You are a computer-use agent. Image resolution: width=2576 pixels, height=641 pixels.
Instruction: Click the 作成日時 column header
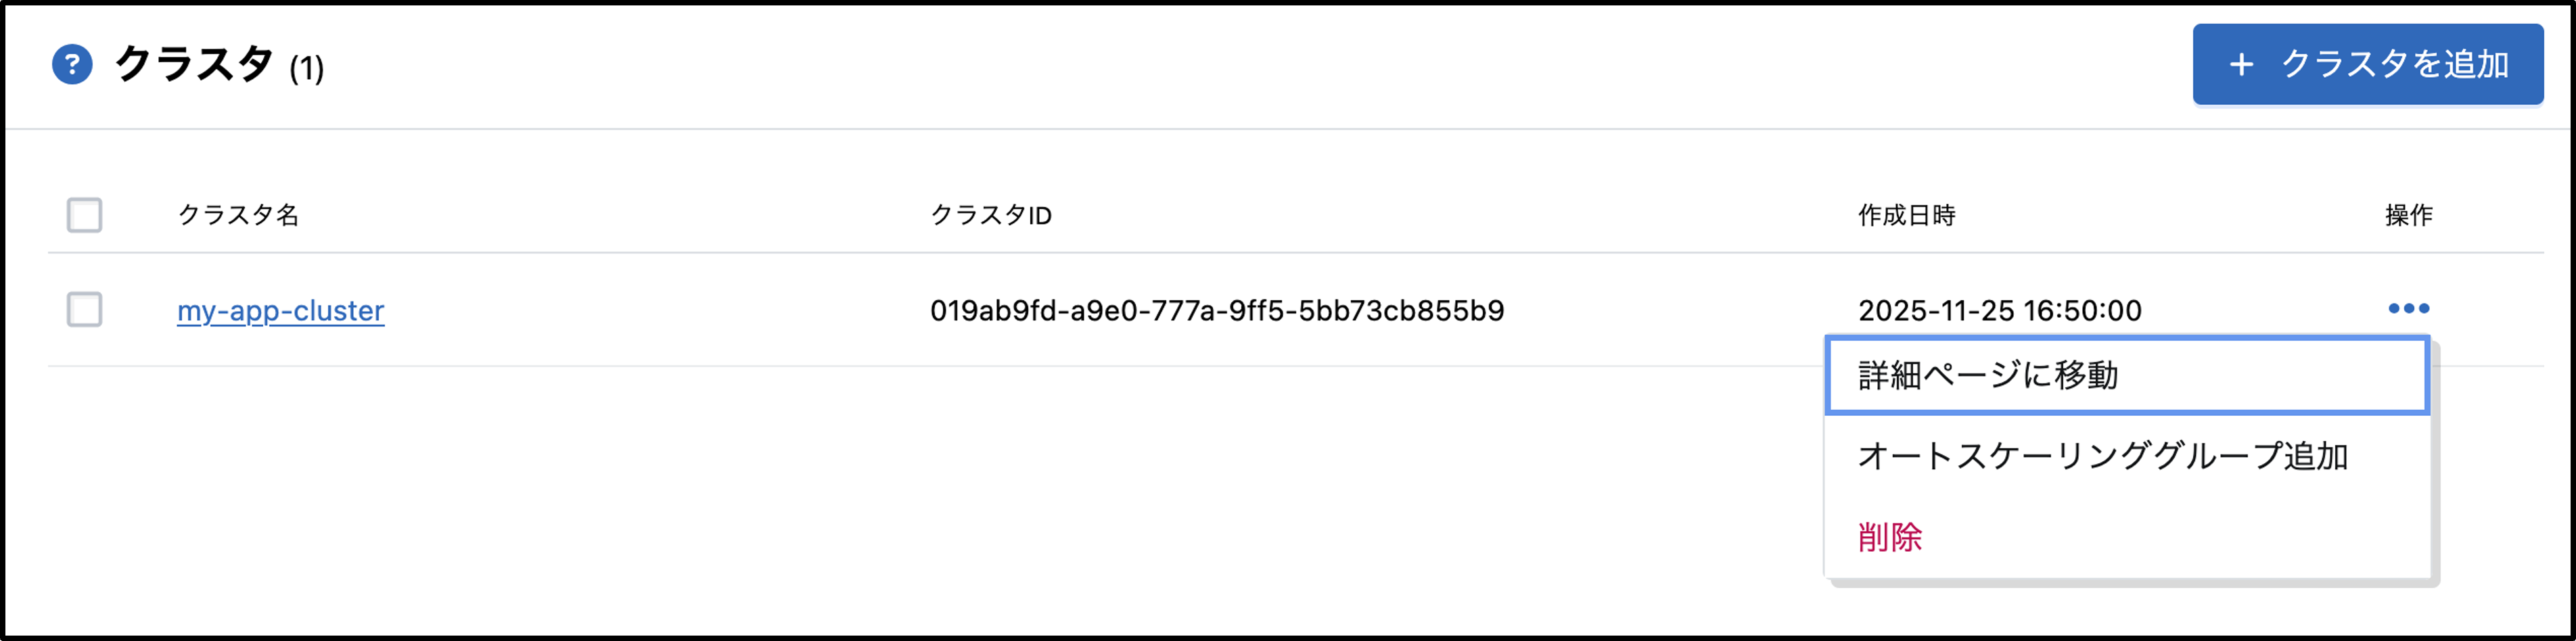tap(1906, 215)
